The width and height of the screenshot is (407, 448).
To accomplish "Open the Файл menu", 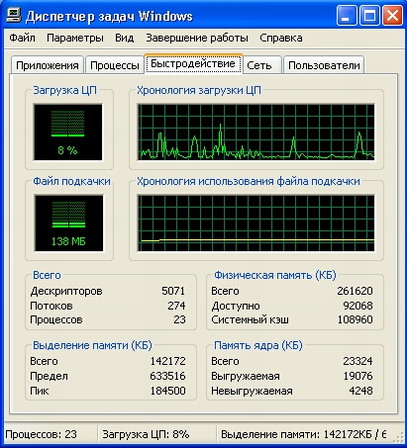I will point(22,38).
